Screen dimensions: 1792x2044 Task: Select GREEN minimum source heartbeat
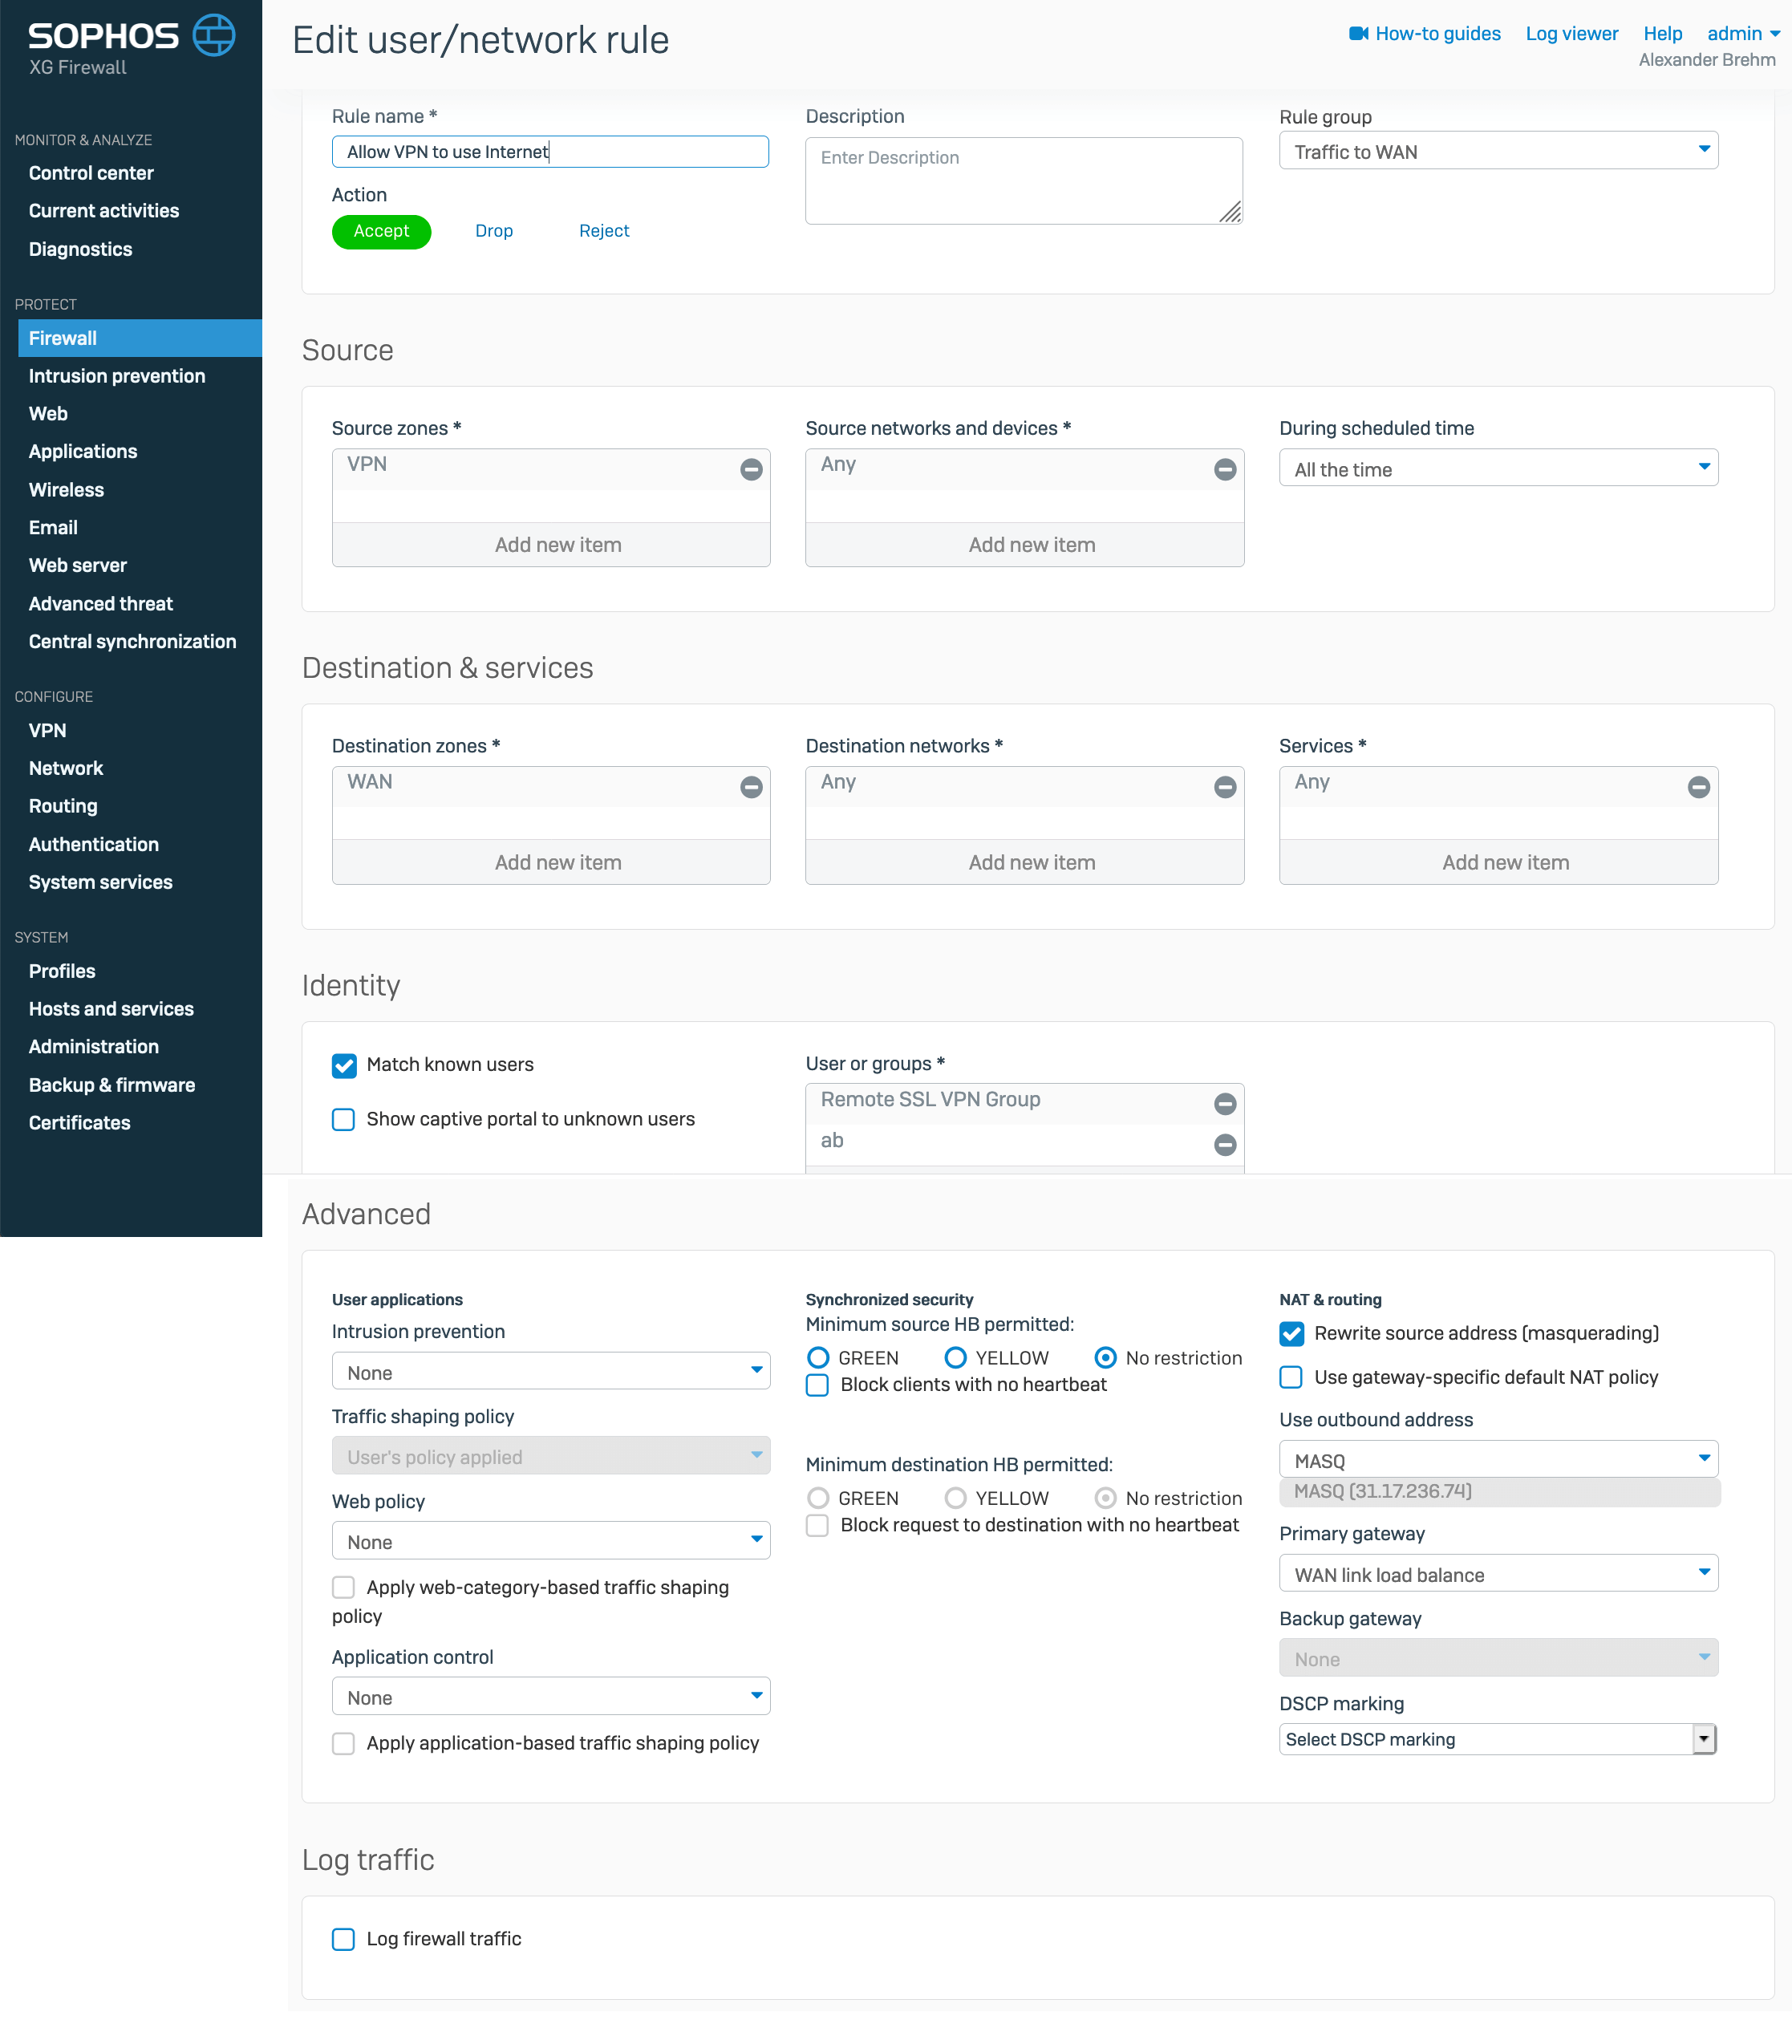click(818, 1358)
